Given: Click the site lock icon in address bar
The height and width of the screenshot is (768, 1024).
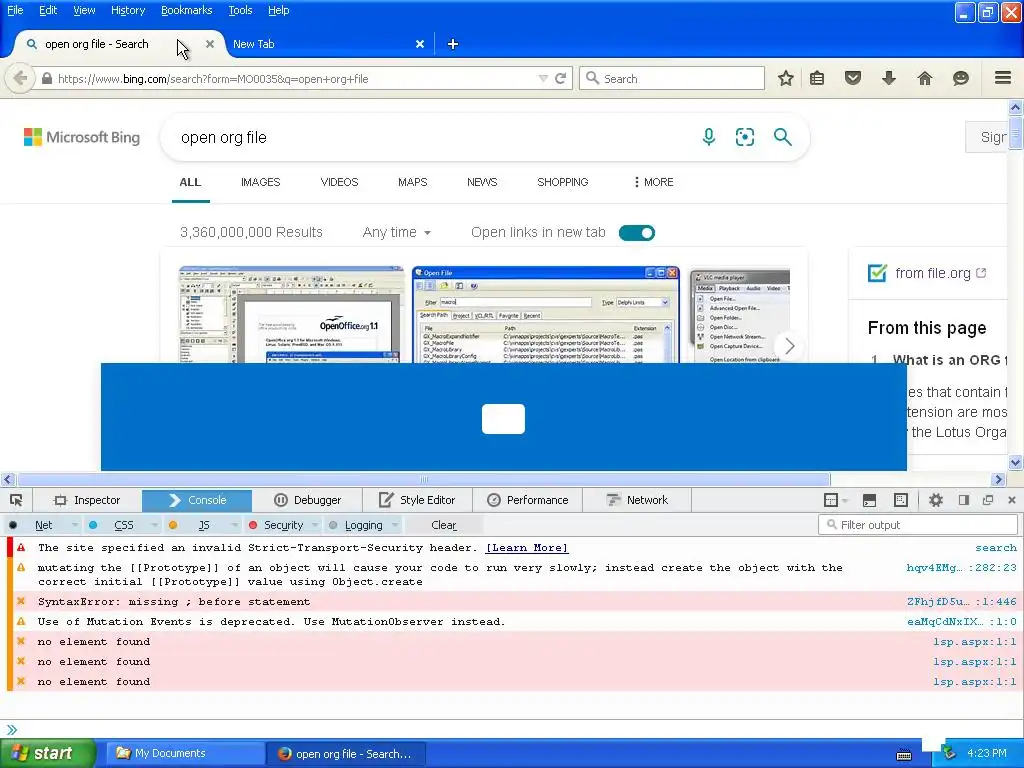Looking at the screenshot, I should (46, 78).
